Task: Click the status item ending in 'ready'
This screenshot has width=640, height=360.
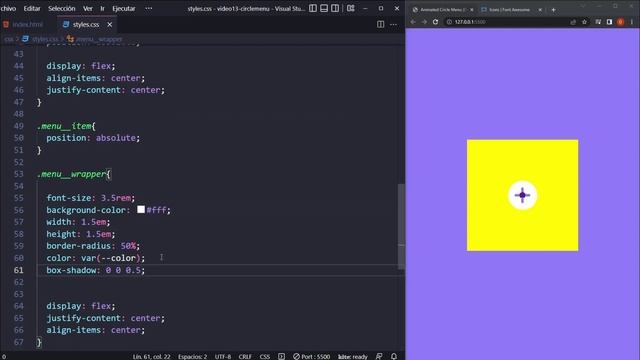Action: (353, 356)
